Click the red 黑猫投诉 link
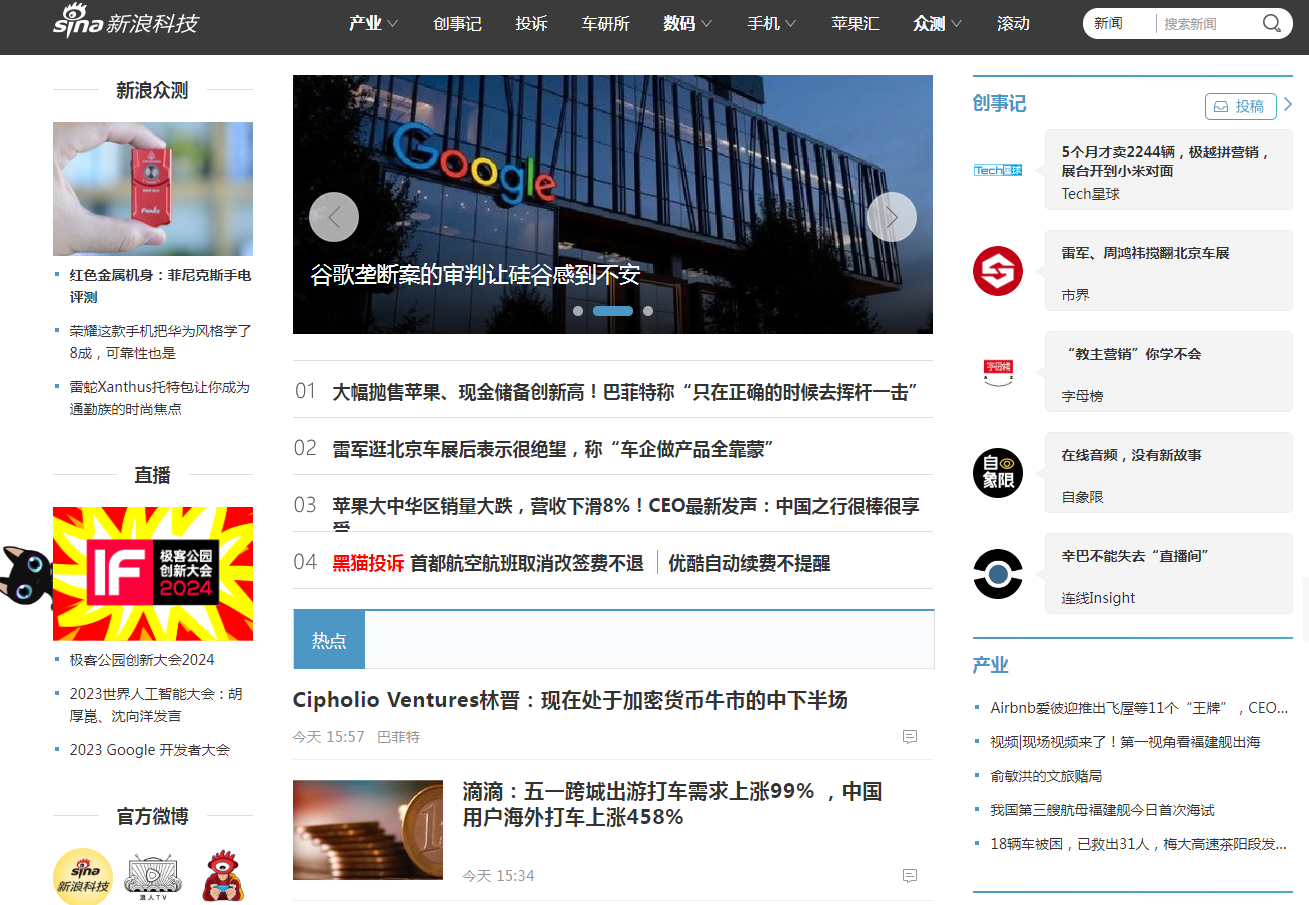 368,563
